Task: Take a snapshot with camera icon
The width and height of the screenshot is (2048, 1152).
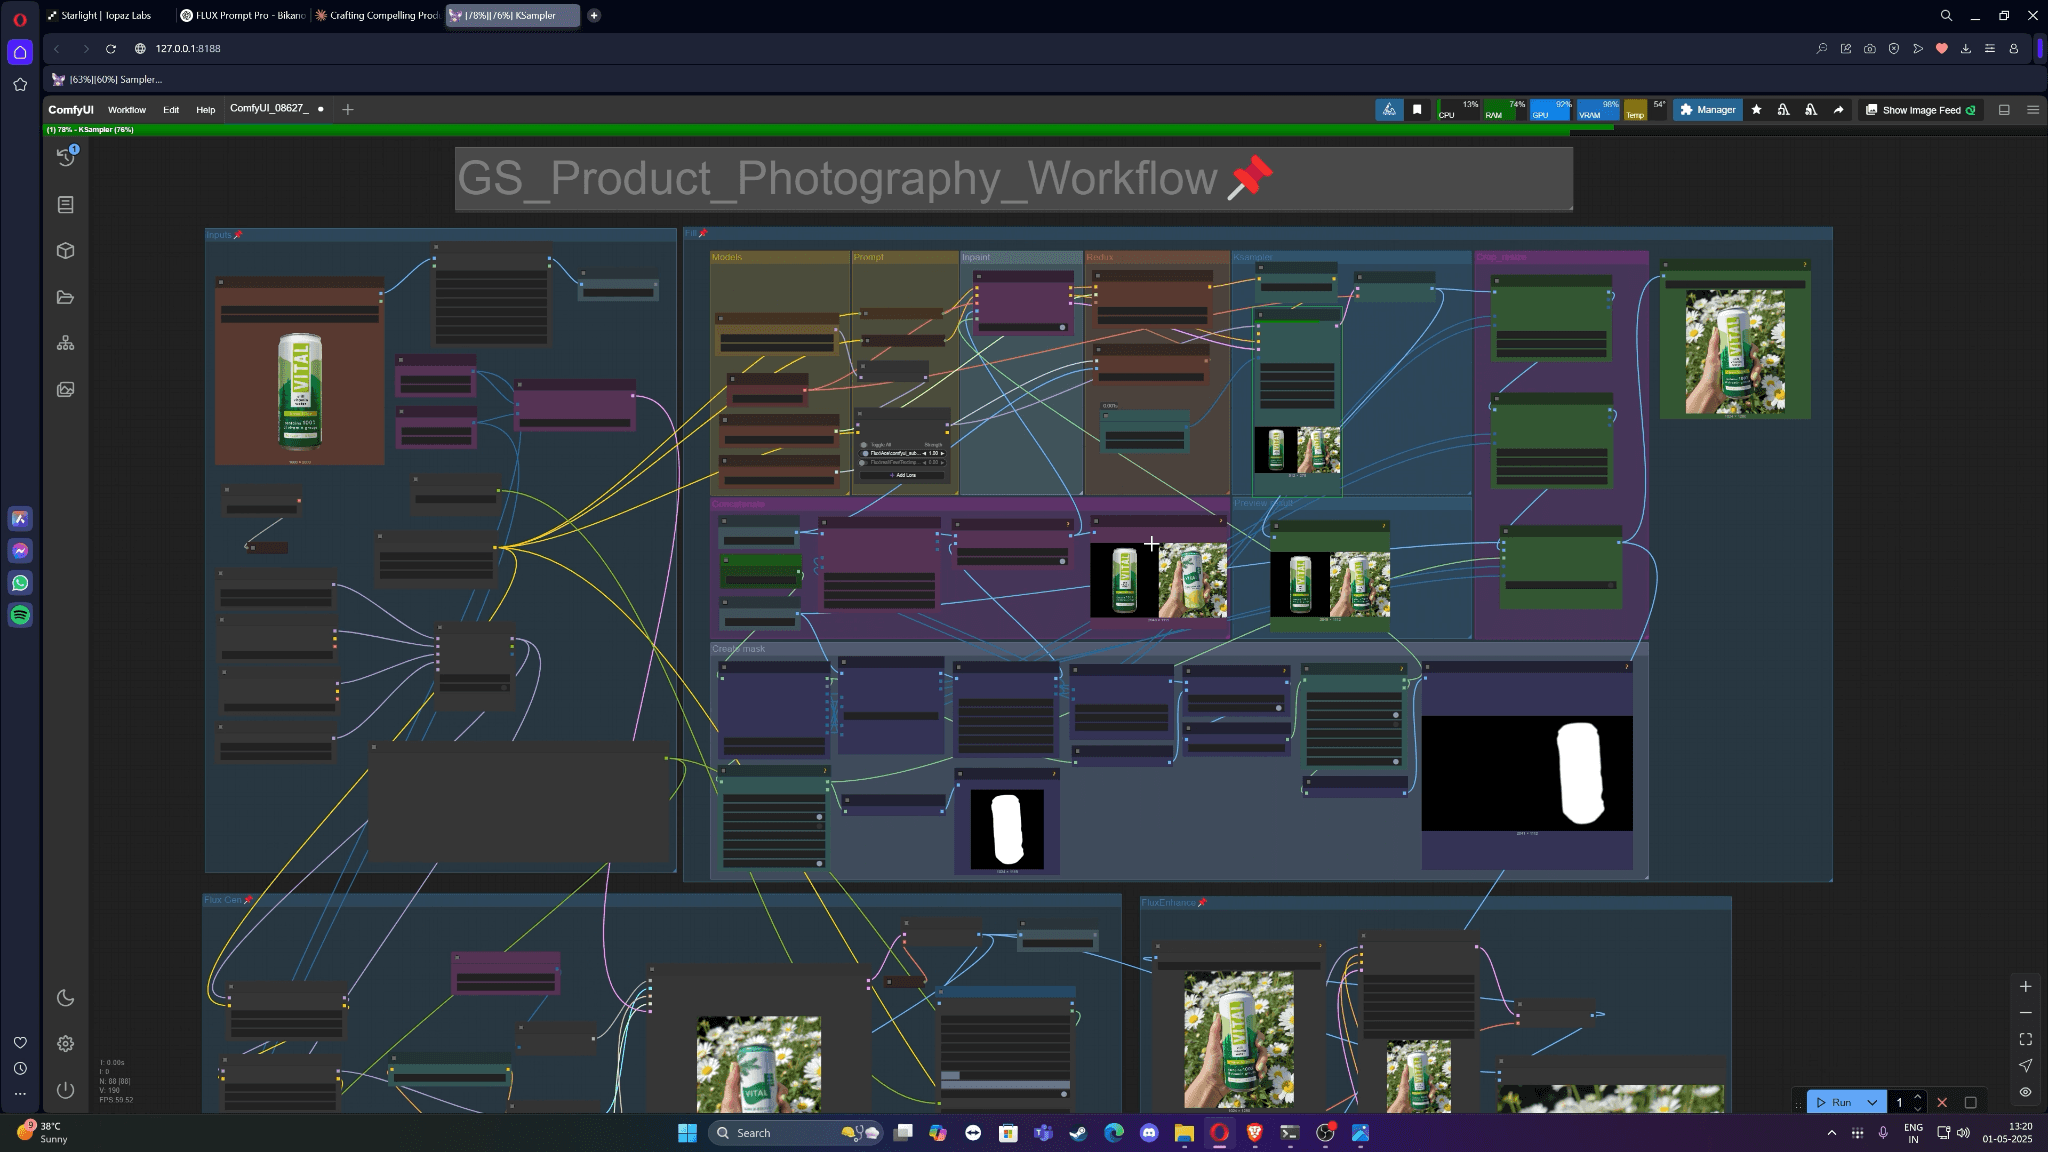Action: point(1870,48)
